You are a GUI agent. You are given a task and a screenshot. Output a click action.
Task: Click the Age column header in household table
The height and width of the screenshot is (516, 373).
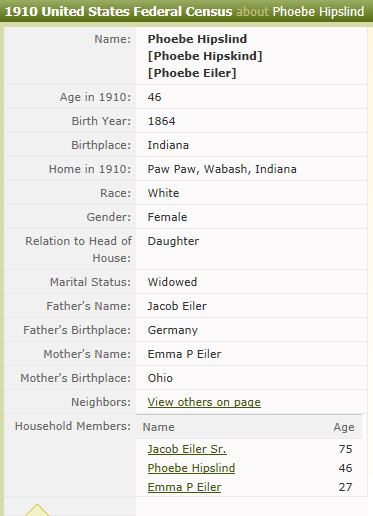click(x=344, y=427)
